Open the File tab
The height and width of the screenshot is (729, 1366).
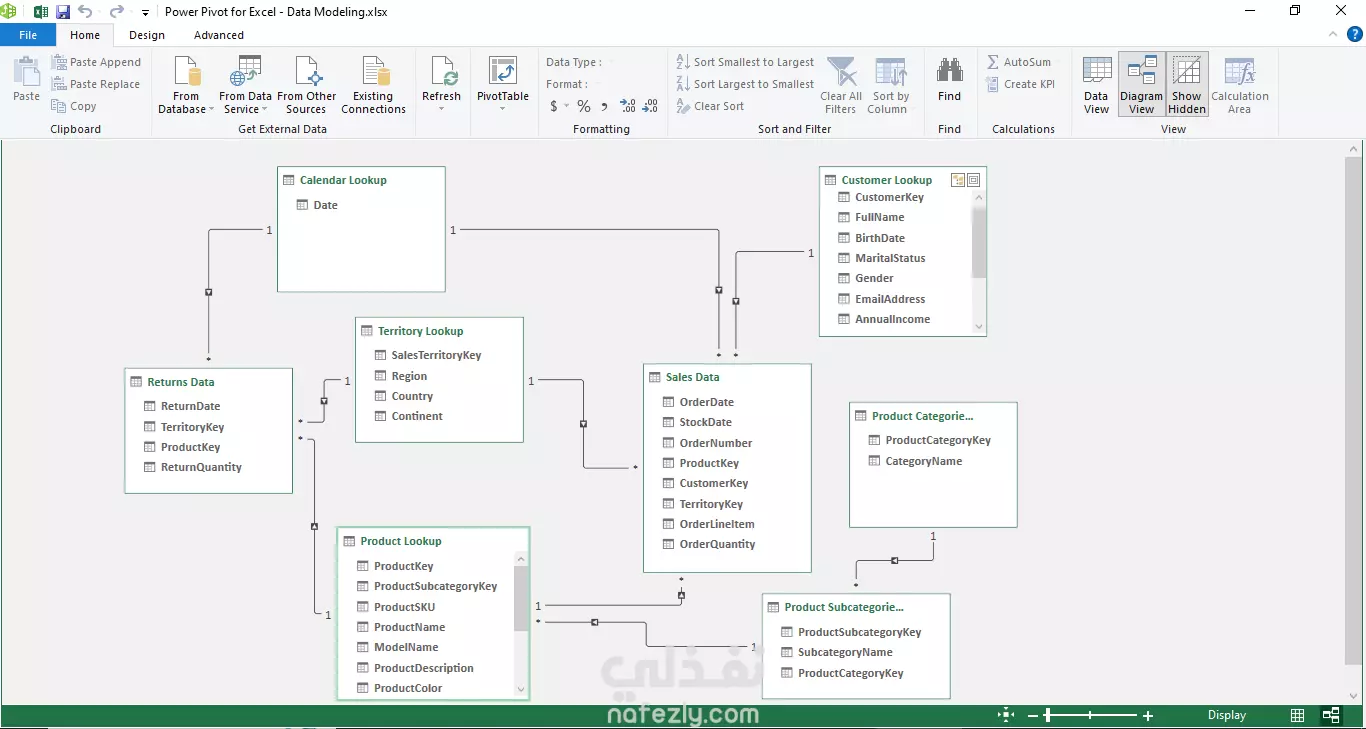(x=28, y=35)
